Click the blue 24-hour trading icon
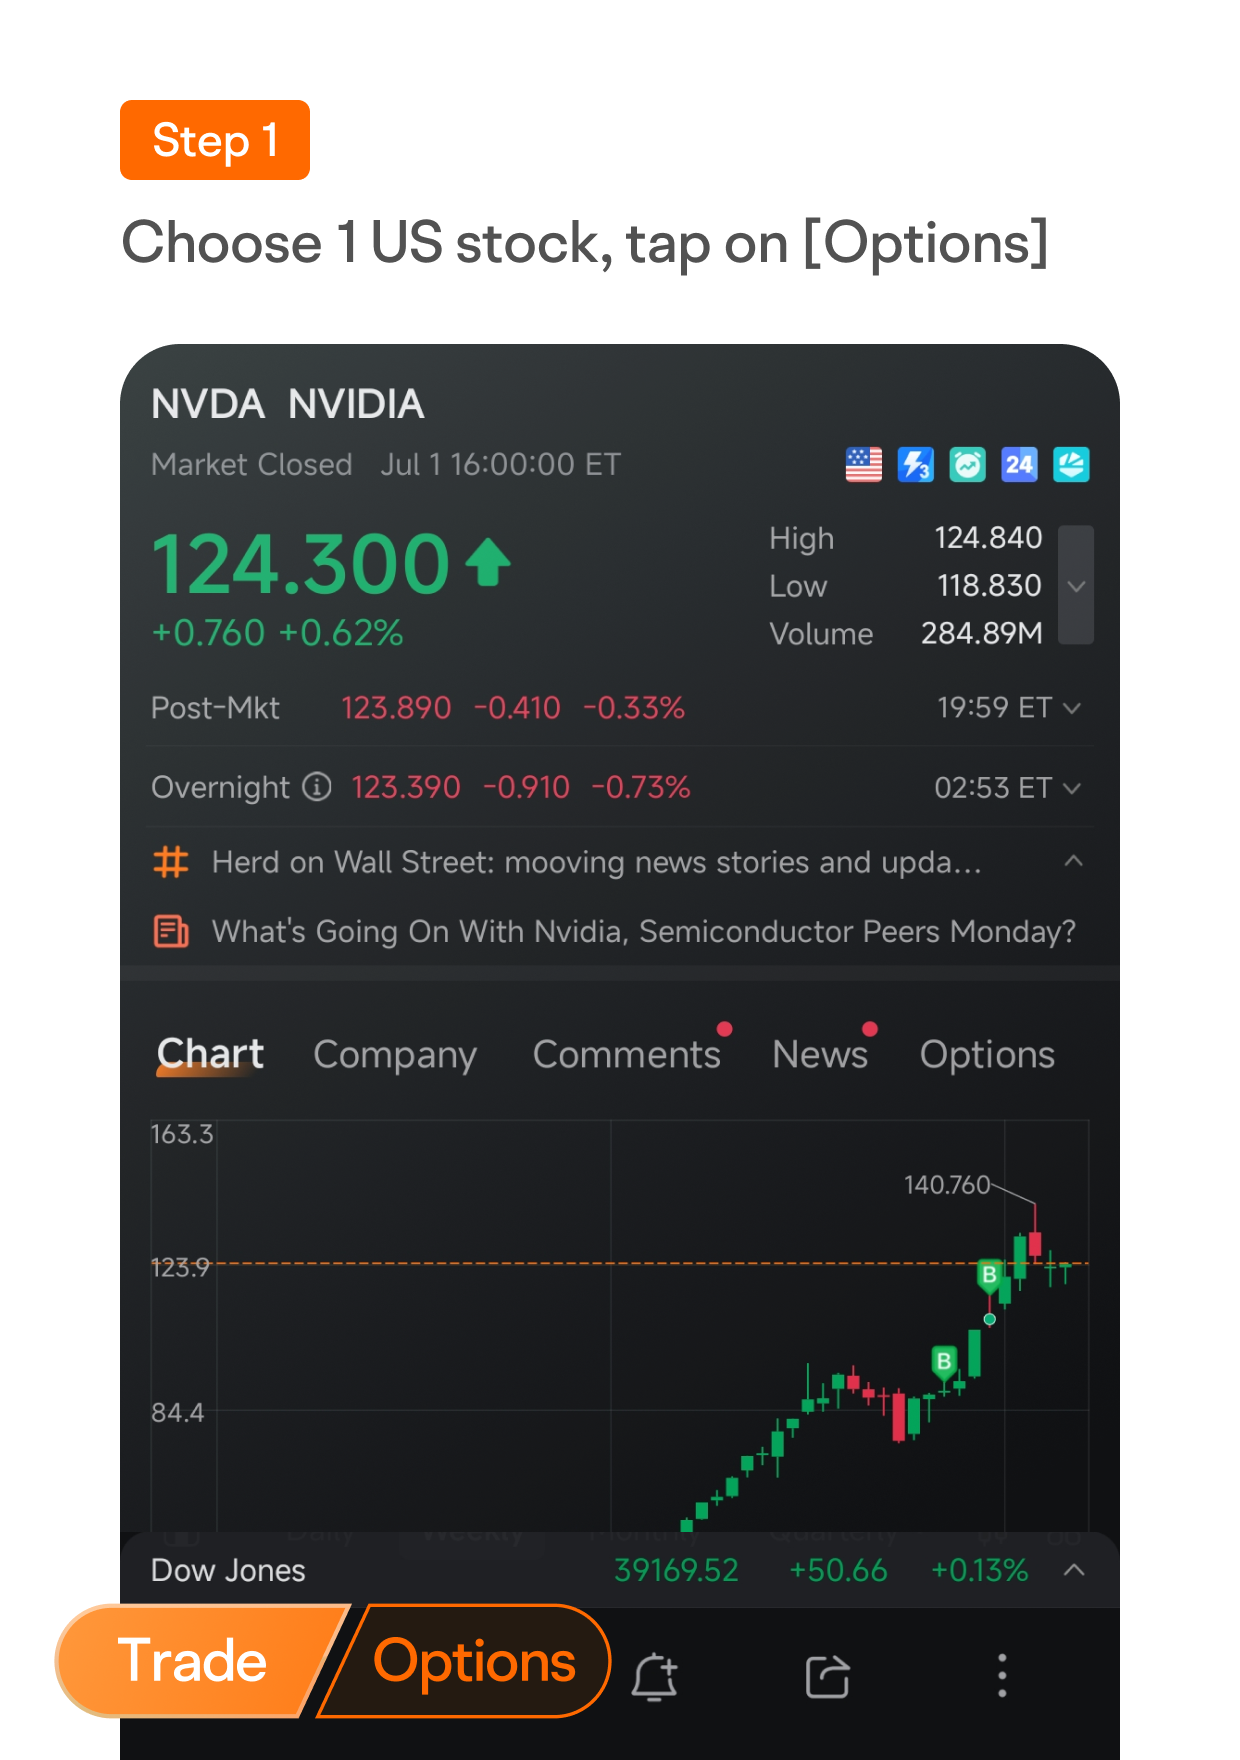This screenshot has width=1240, height=1760. 1019,465
